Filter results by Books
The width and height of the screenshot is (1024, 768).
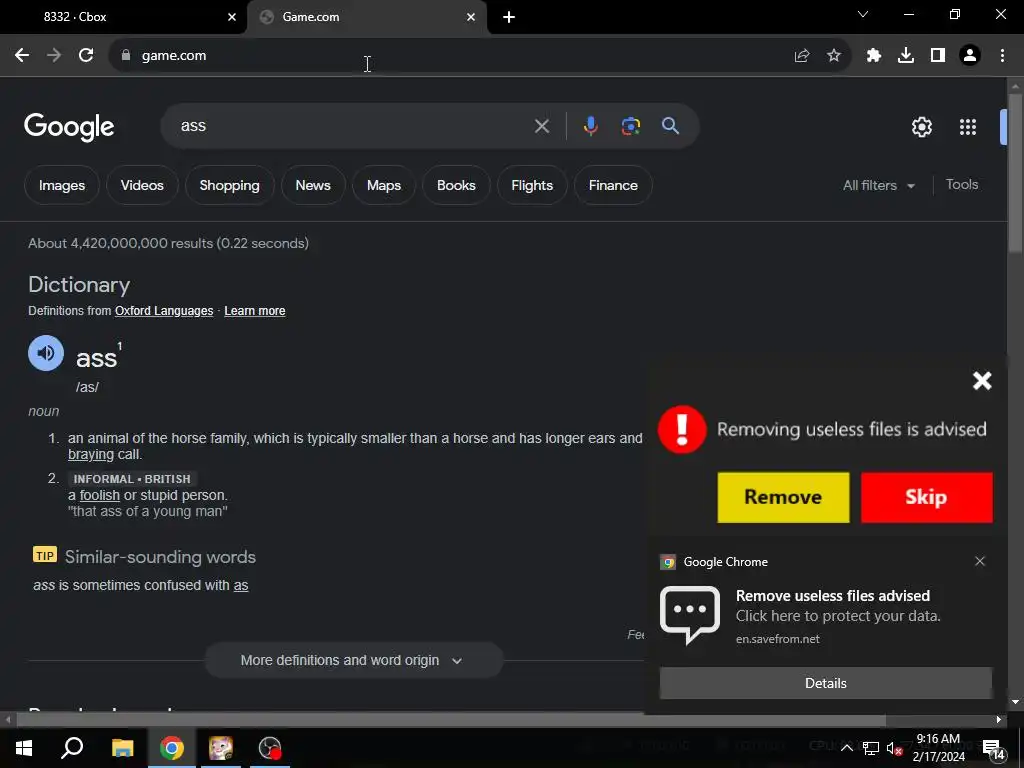point(456,185)
